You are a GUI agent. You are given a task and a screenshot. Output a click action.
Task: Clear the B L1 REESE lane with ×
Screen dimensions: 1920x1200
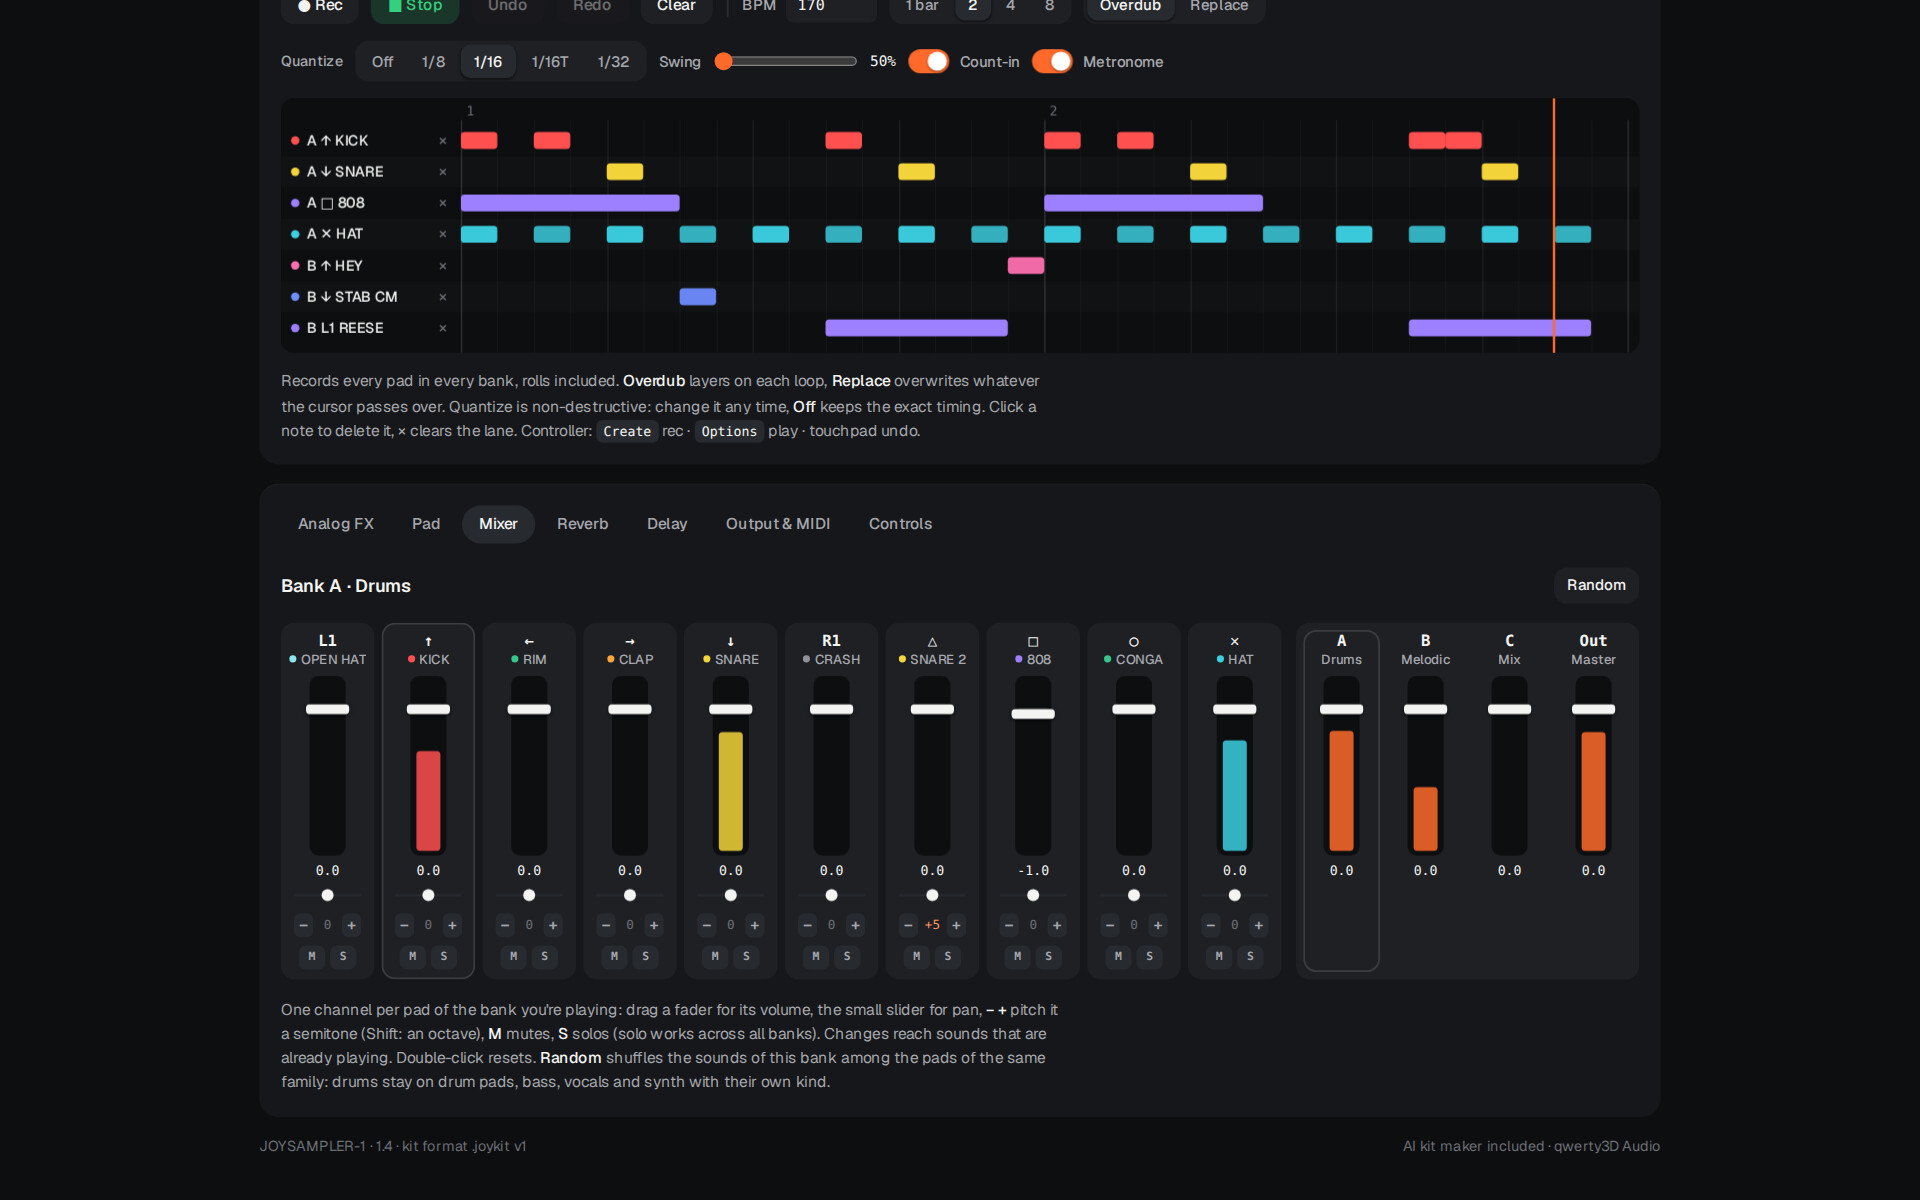point(443,328)
